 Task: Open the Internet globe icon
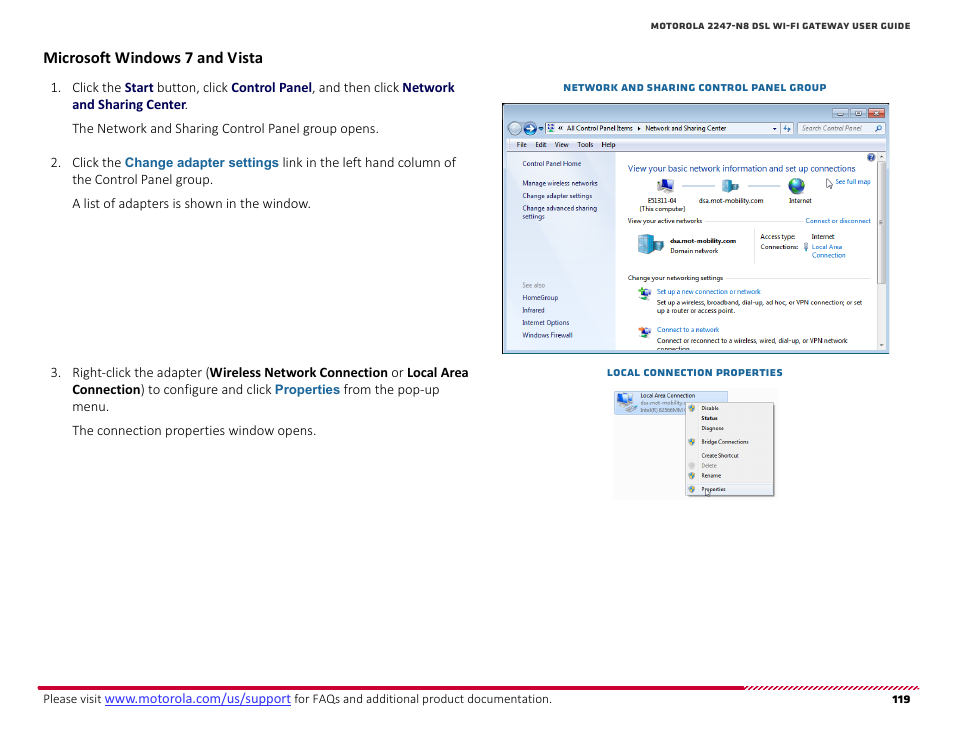796,186
